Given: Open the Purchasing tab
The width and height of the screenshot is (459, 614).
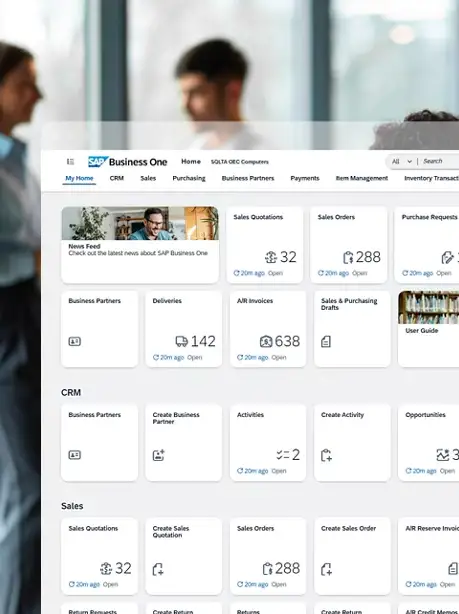Looking at the screenshot, I should [189, 178].
